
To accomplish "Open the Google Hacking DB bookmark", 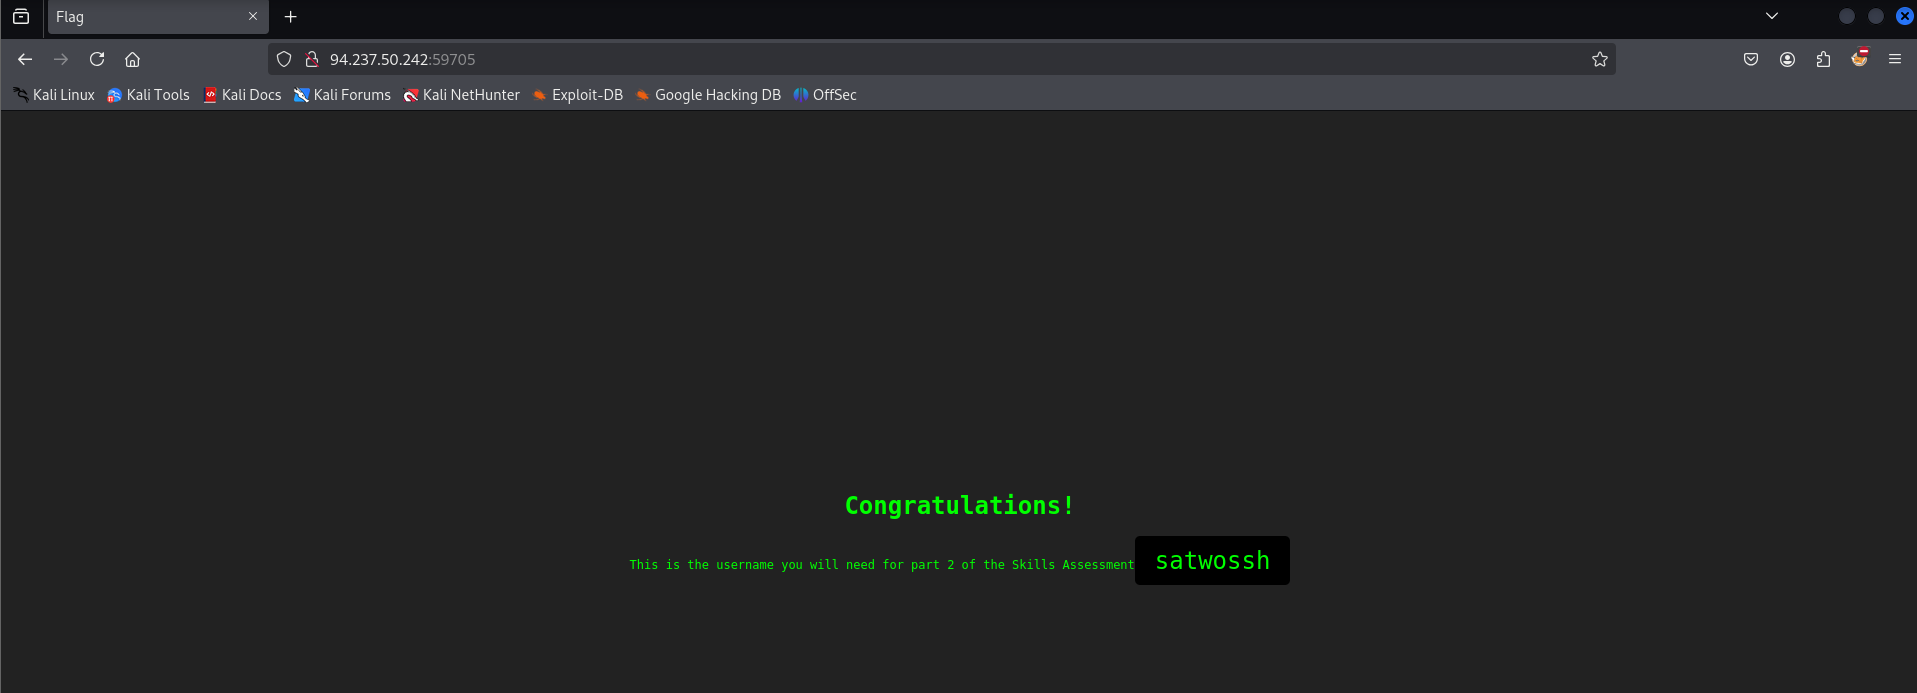I will 708,95.
